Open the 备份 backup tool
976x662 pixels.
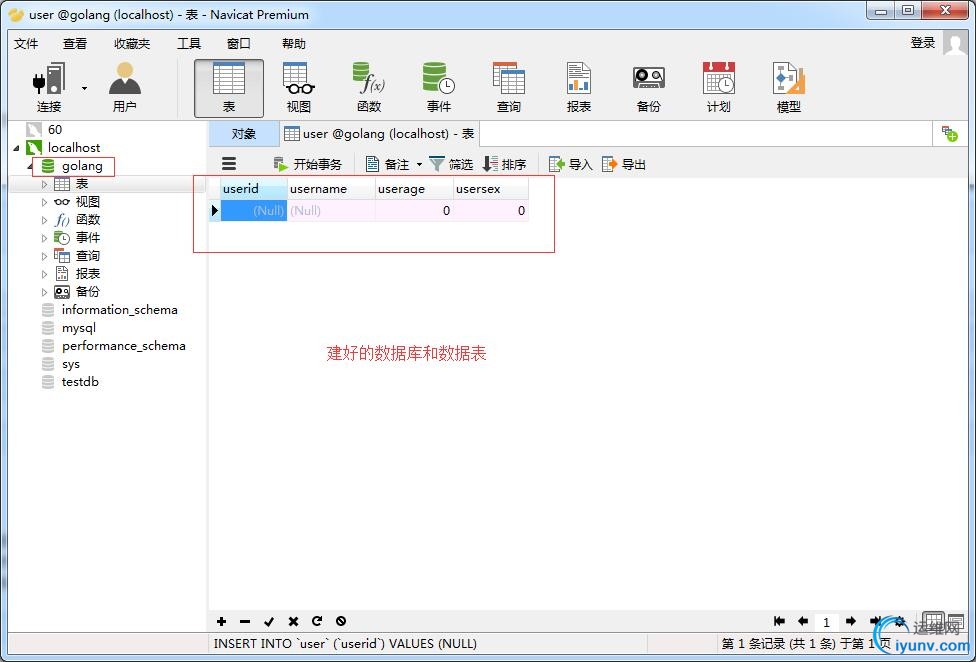[x=649, y=88]
